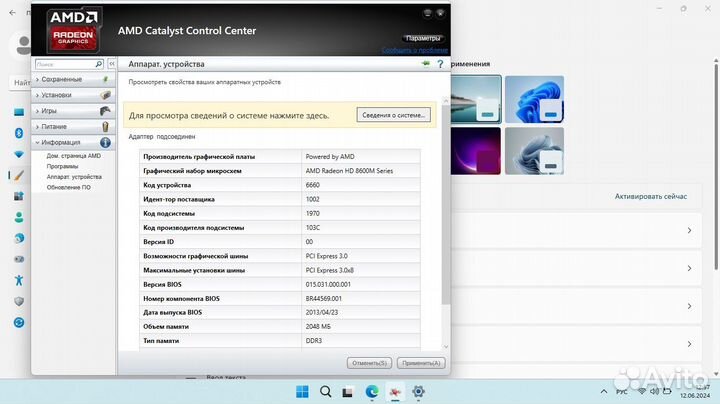Viewport: 720px width, 404px height.
Task: Click Отменить(S) button
Action: pos(369,363)
